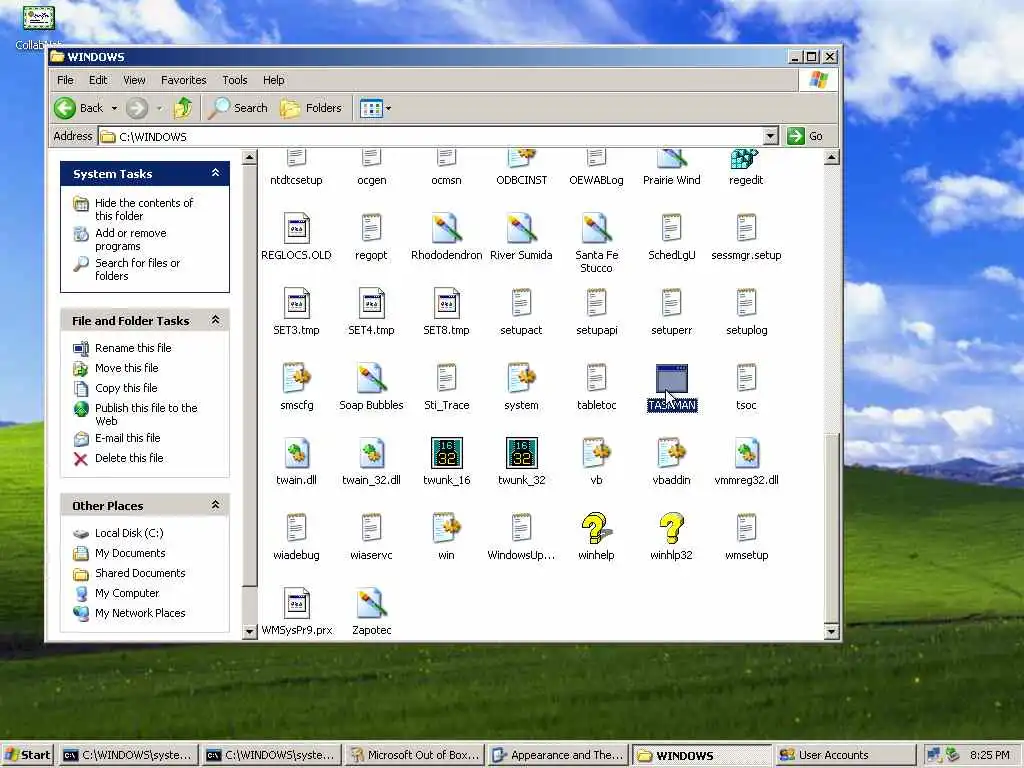Select the TASKMAN application icon

671,379
